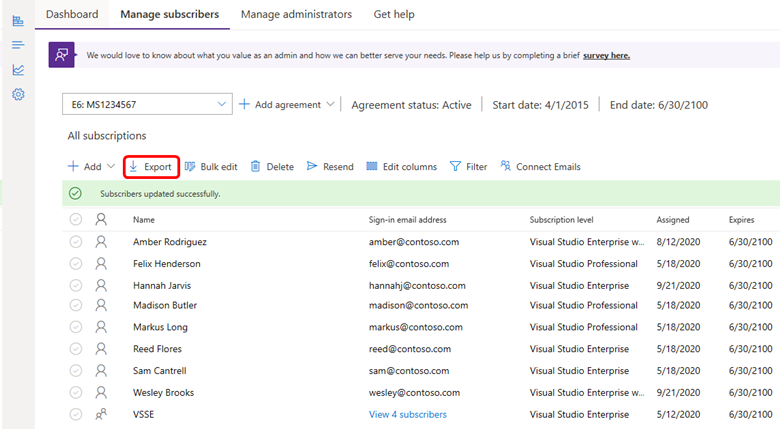The width and height of the screenshot is (780, 429).
Task: Expand the E6: MS1234567 agreement dropdown
Action: [221, 104]
